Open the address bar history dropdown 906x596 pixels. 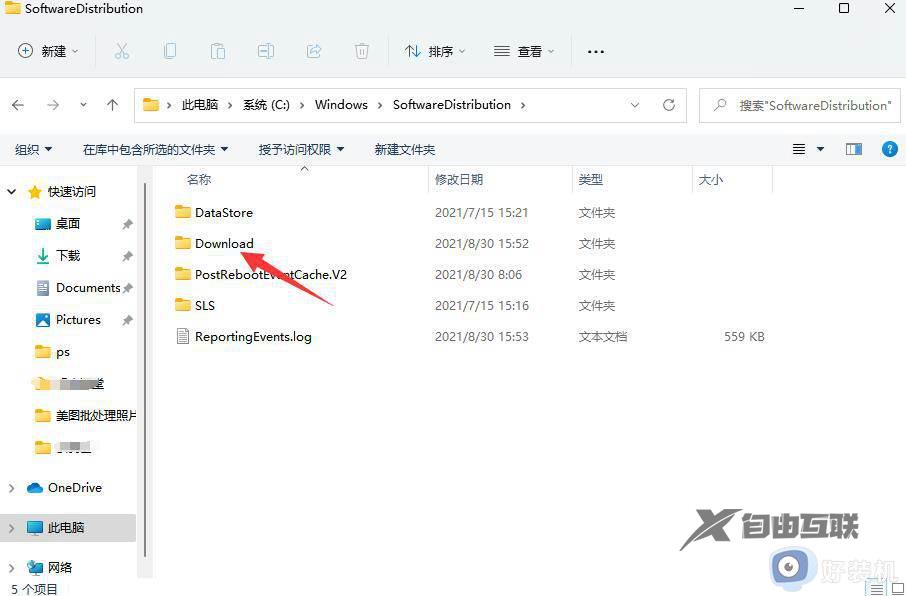tap(636, 104)
